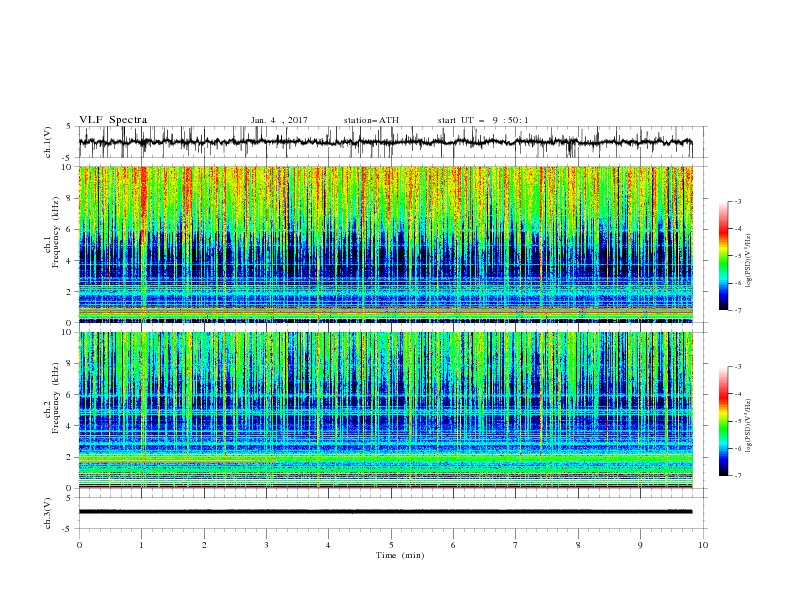Image resolution: width=792 pixels, height=612 pixels.
Task: Click the lower color bar's "log(PSD)(V²/Hz)" label
Action: 749,425
